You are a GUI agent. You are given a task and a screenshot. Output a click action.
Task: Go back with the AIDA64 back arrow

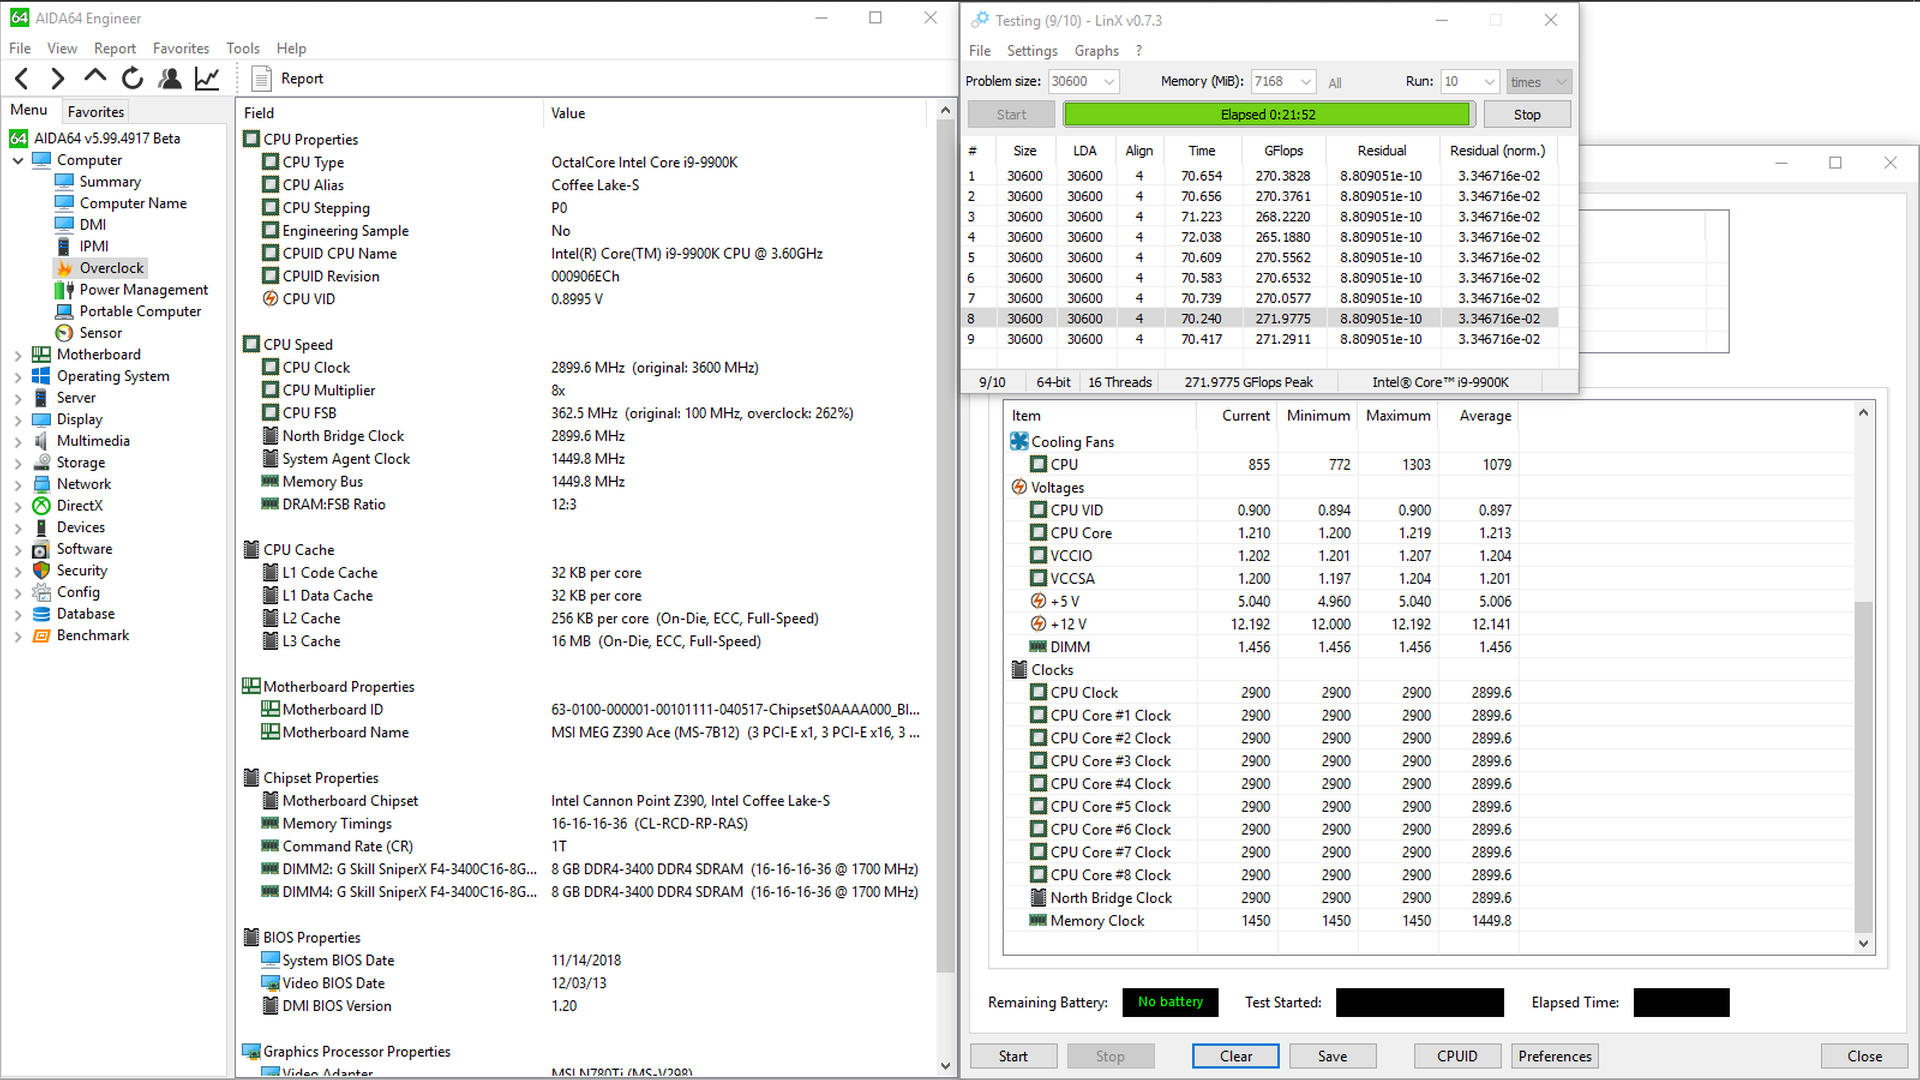click(x=22, y=78)
